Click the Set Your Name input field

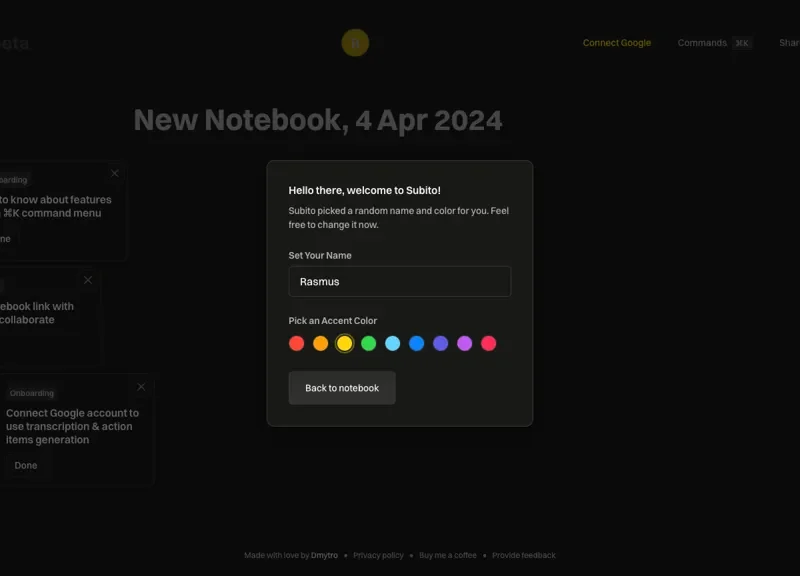(x=399, y=281)
